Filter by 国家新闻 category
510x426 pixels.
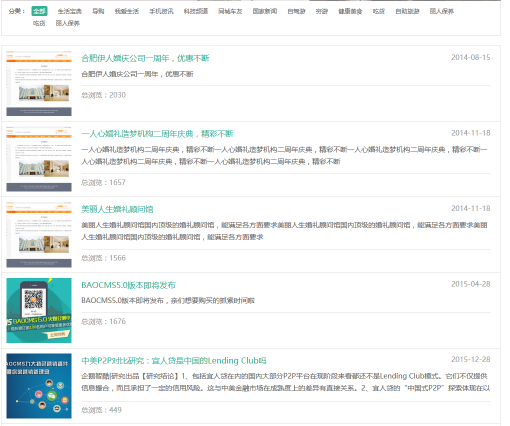tap(265, 11)
